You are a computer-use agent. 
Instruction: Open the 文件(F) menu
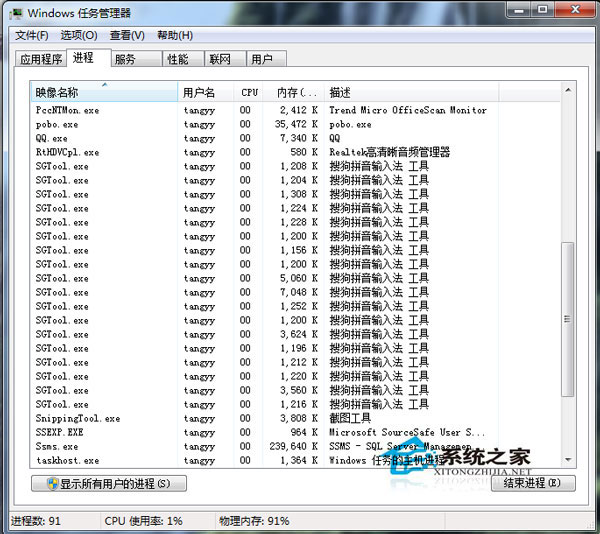(x=32, y=36)
